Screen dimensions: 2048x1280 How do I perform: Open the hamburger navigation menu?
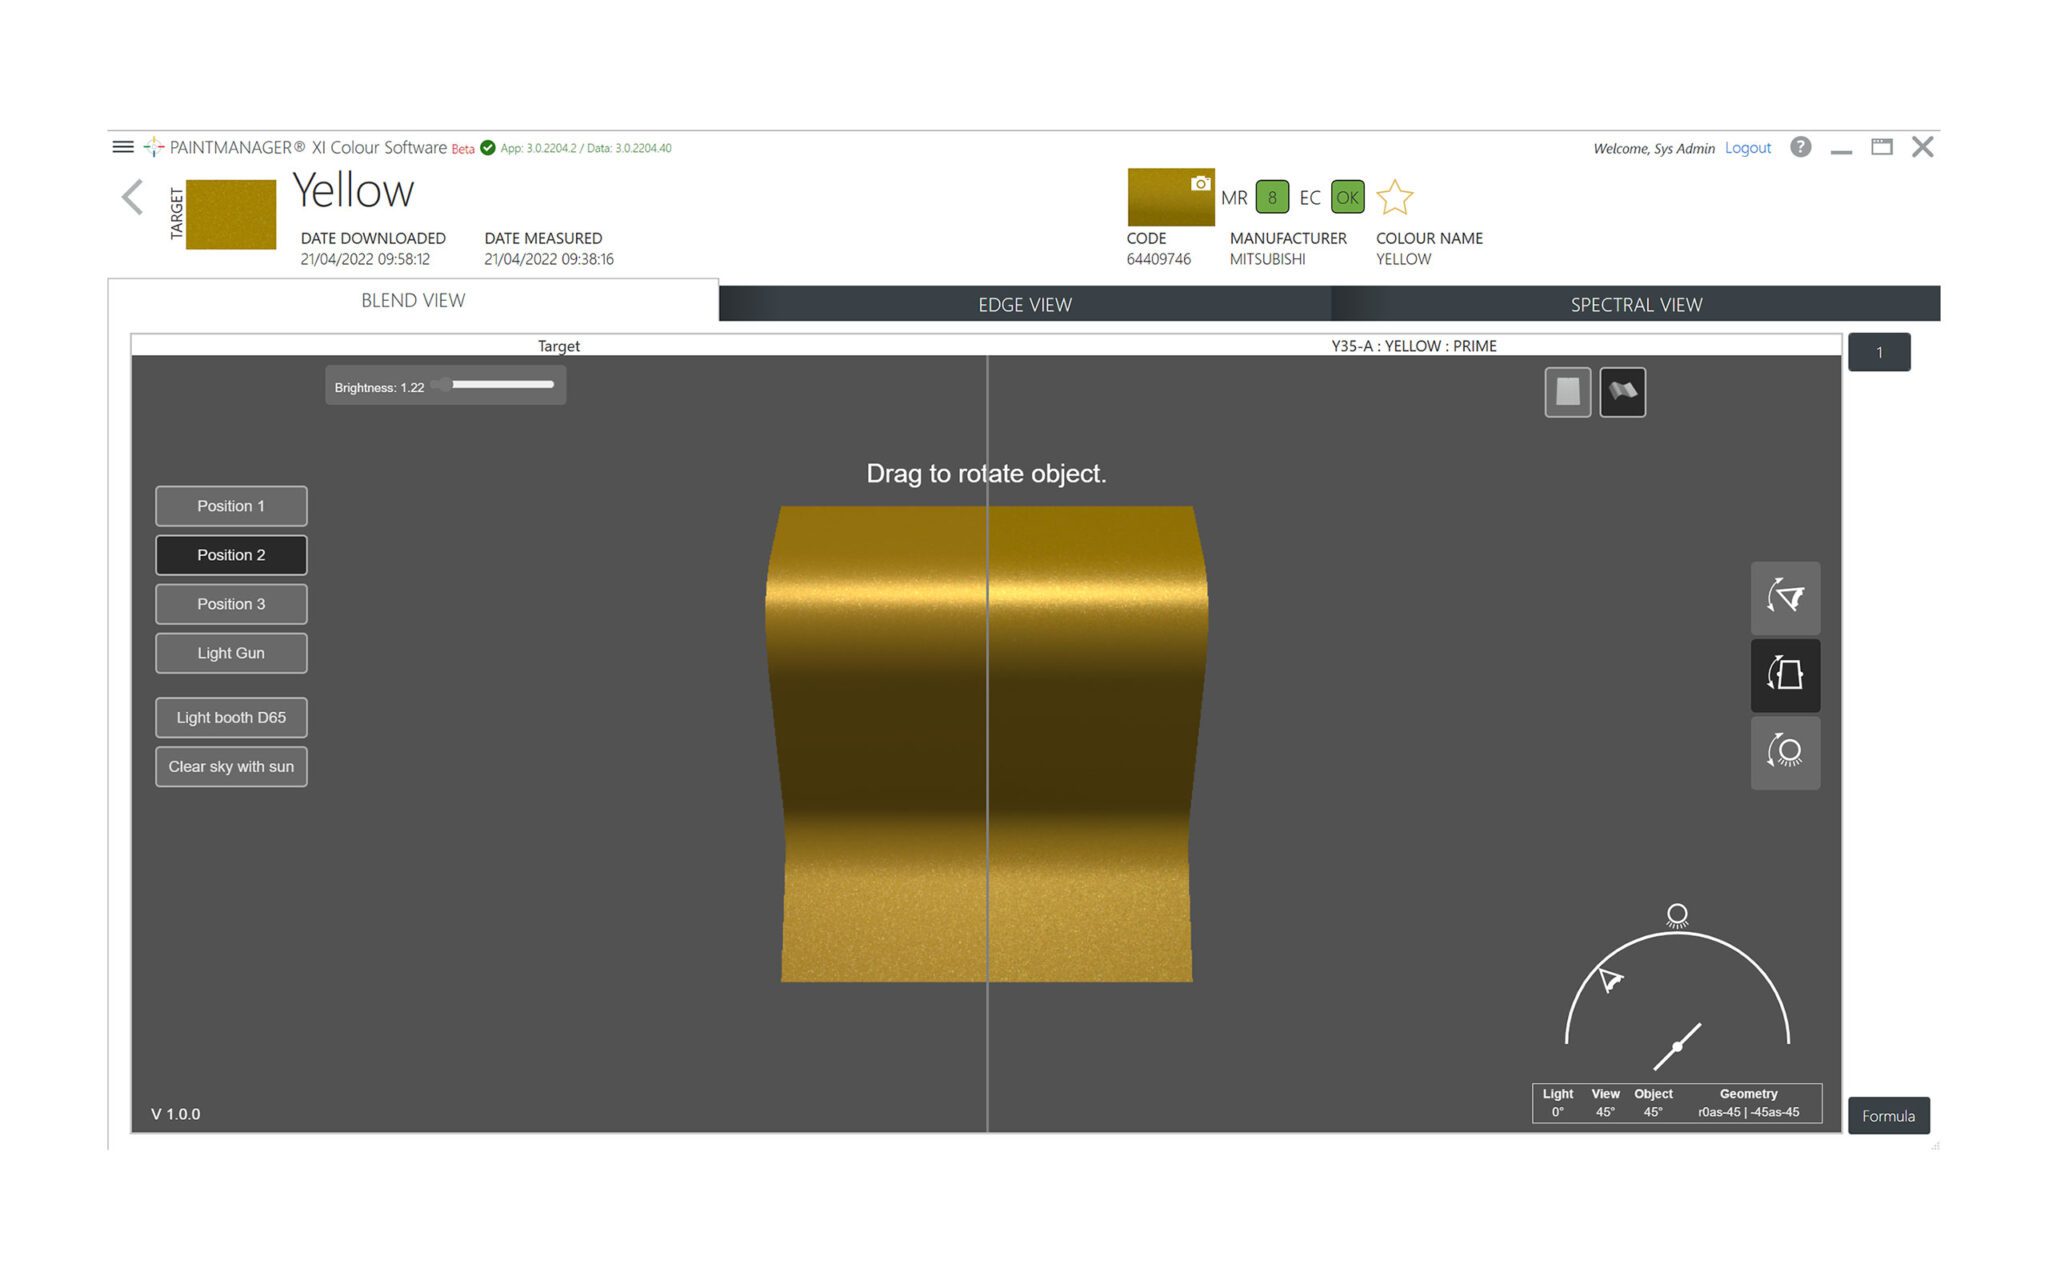122,146
